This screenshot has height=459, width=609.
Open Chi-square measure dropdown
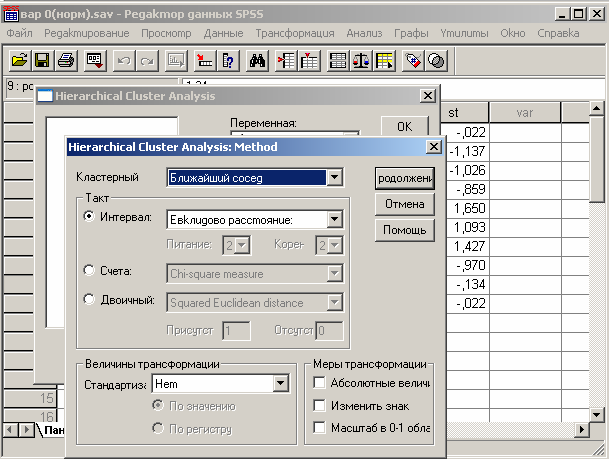click(334, 273)
